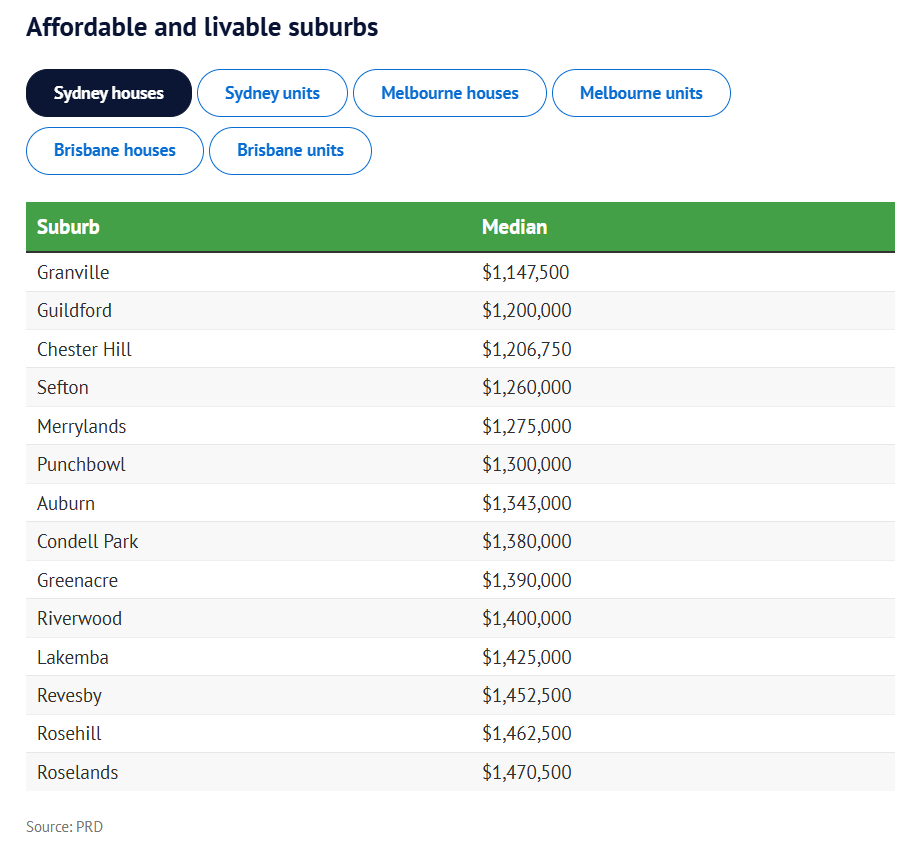Click the Sefton suburb name
This screenshot has height=847, width=912.
[63, 387]
